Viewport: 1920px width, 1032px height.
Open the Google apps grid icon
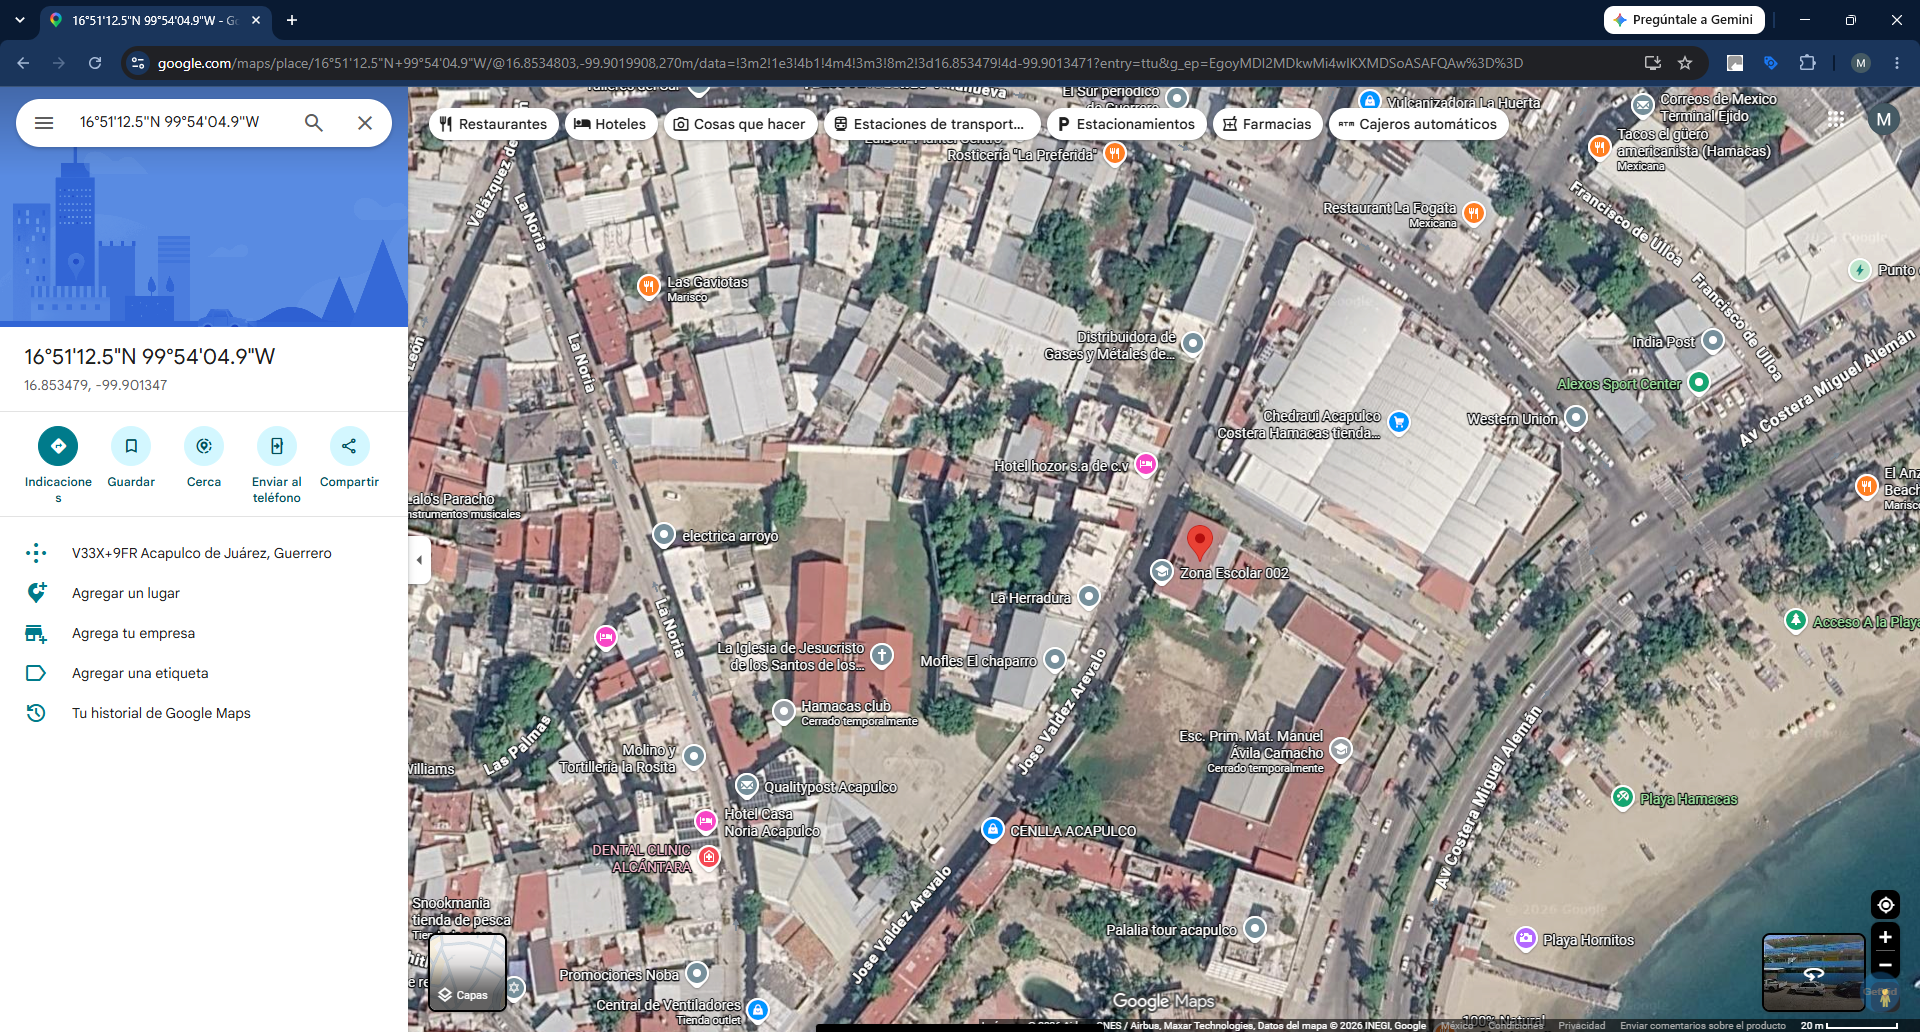coord(1836,119)
